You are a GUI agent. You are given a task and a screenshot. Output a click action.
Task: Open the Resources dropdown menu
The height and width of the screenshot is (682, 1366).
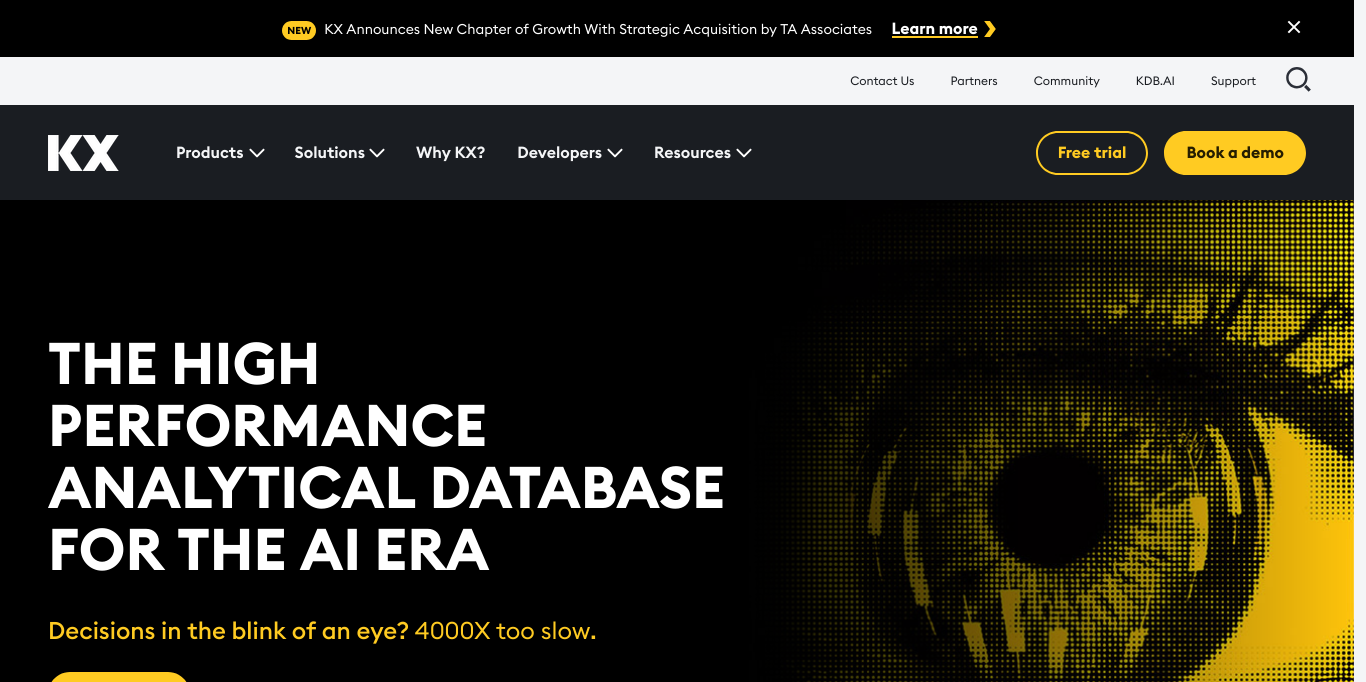pos(702,153)
